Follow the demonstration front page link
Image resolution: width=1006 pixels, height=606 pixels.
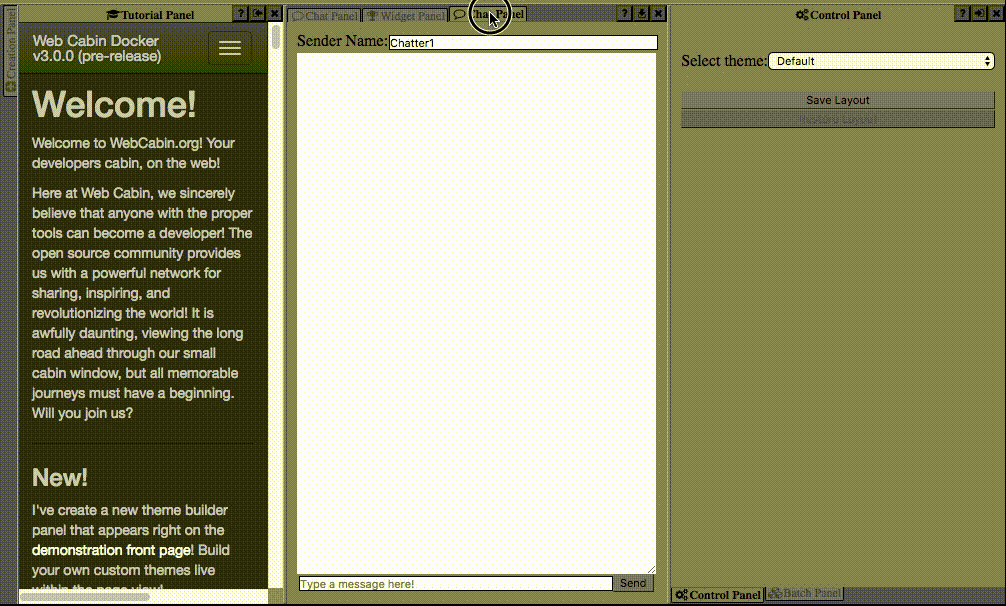112,550
